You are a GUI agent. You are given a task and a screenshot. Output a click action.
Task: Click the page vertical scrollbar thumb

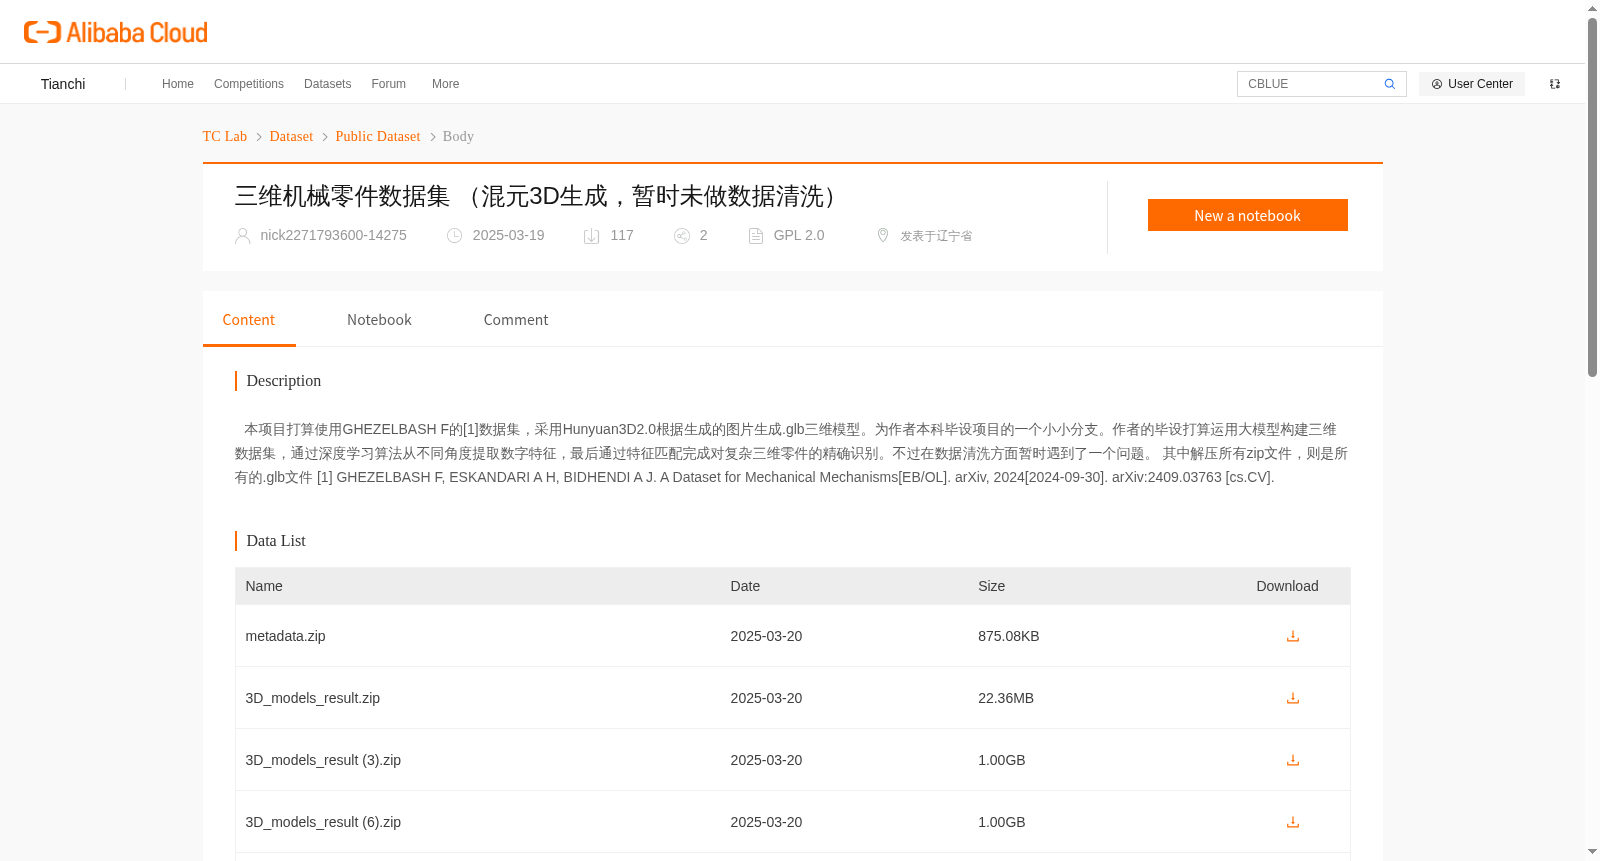1593,197
